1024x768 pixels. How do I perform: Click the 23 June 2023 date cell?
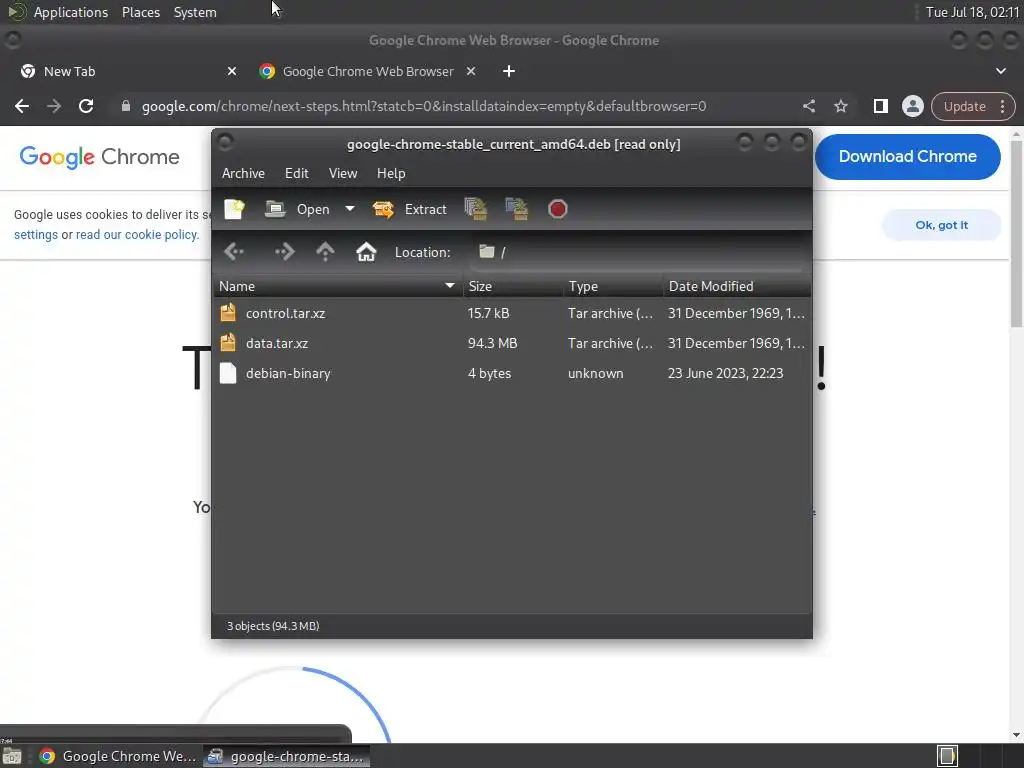[725, 373]
